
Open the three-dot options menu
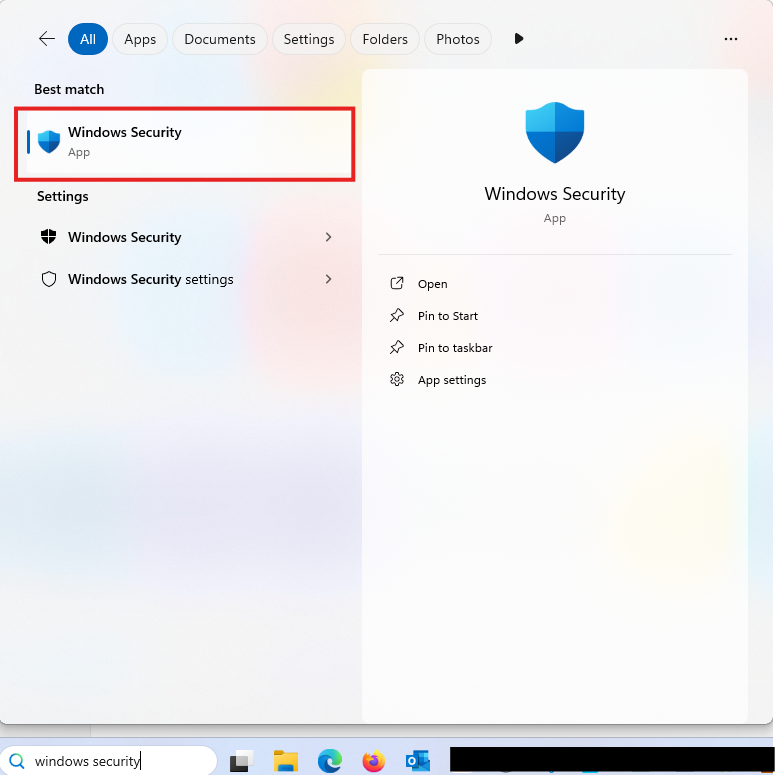[731, 39]
